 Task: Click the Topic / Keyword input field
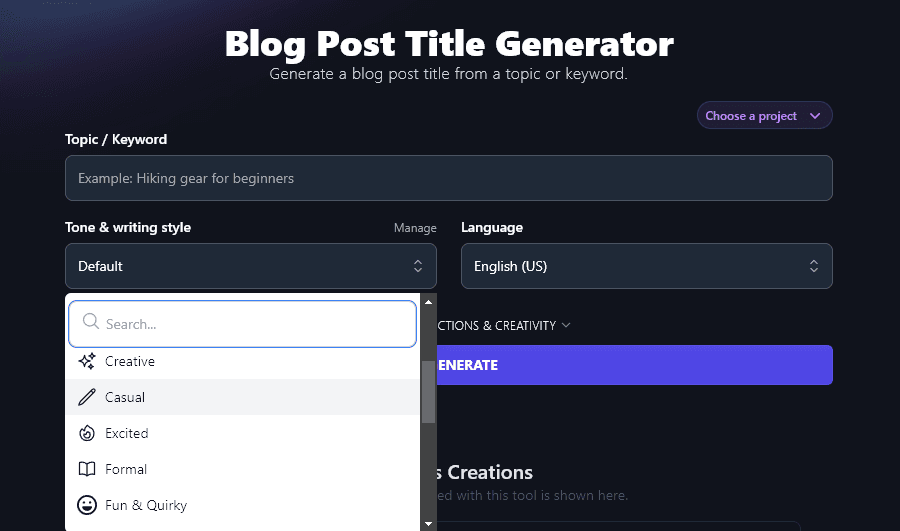click(448, 178)
